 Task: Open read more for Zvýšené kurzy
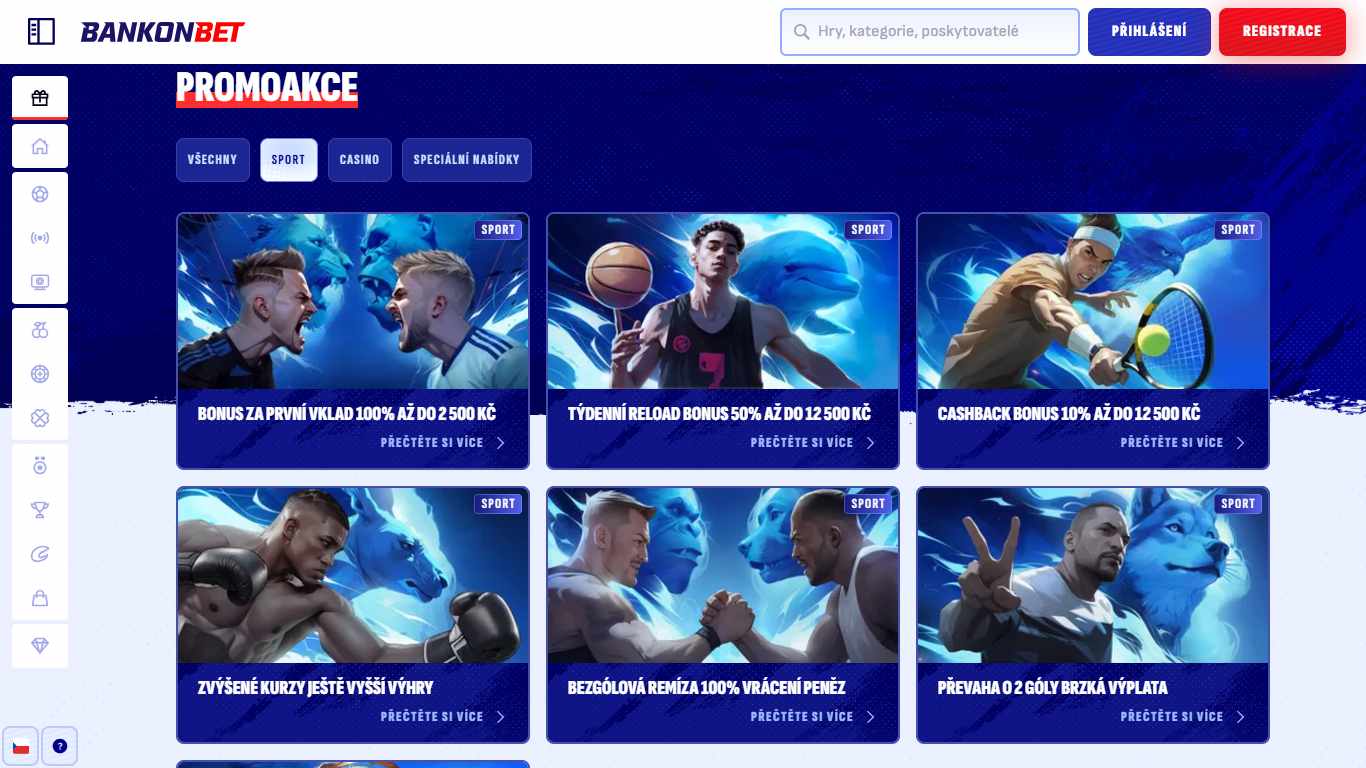(432, 716)
